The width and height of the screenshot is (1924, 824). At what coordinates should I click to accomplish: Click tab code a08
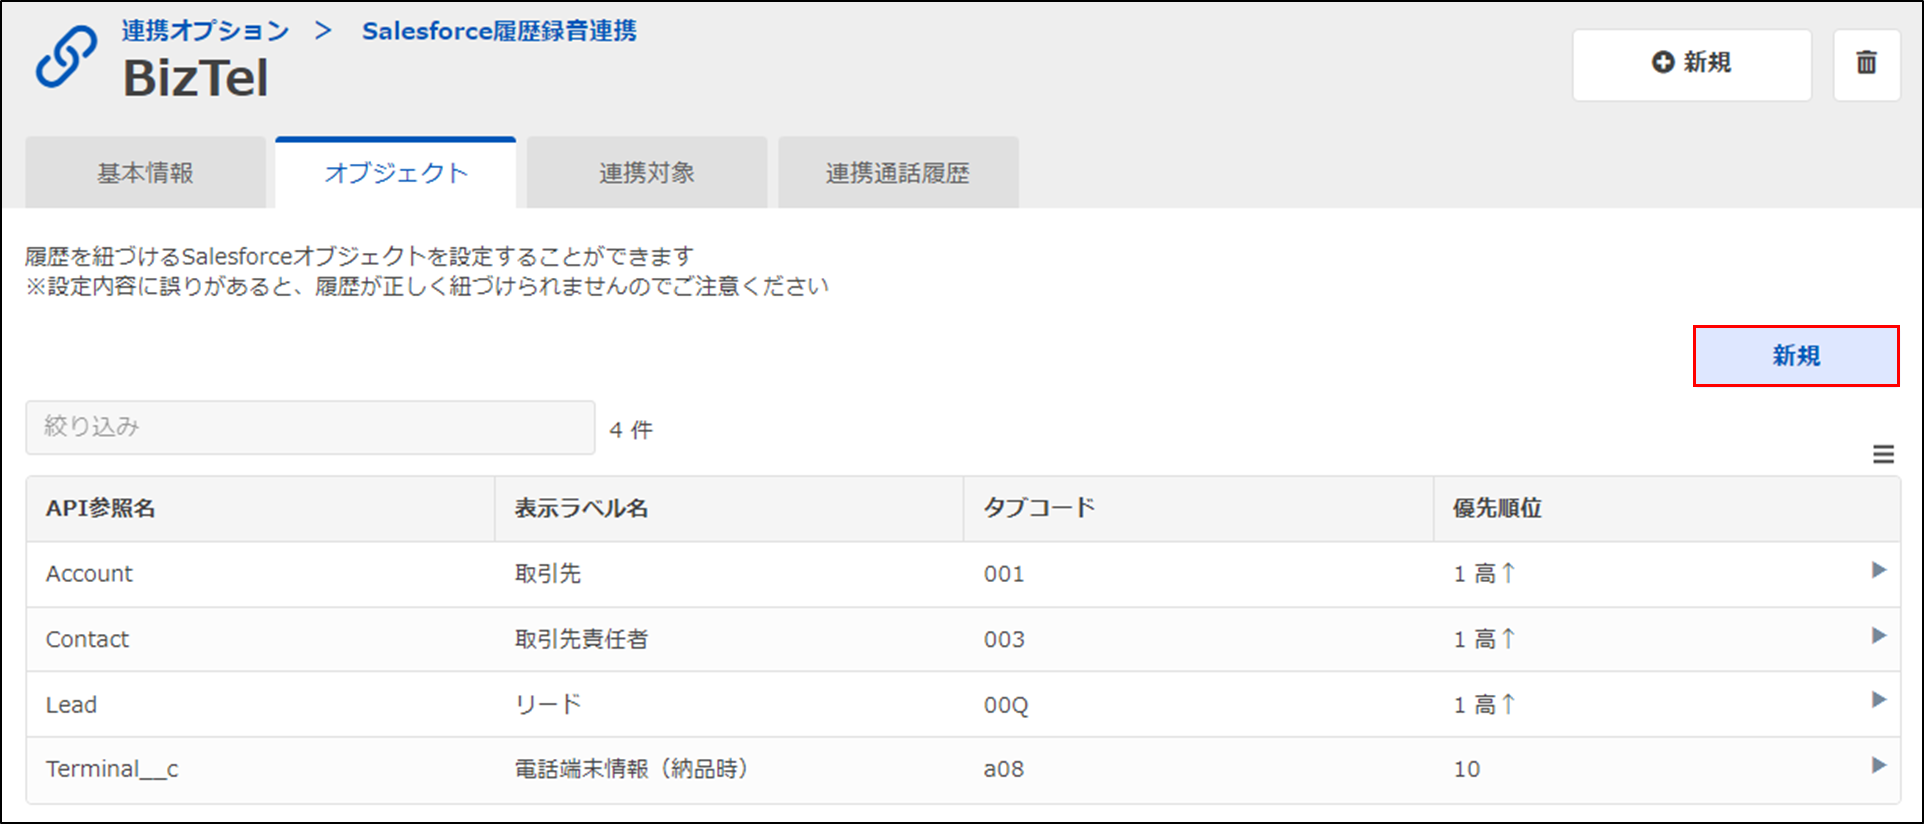click(x=1004, y=769)
